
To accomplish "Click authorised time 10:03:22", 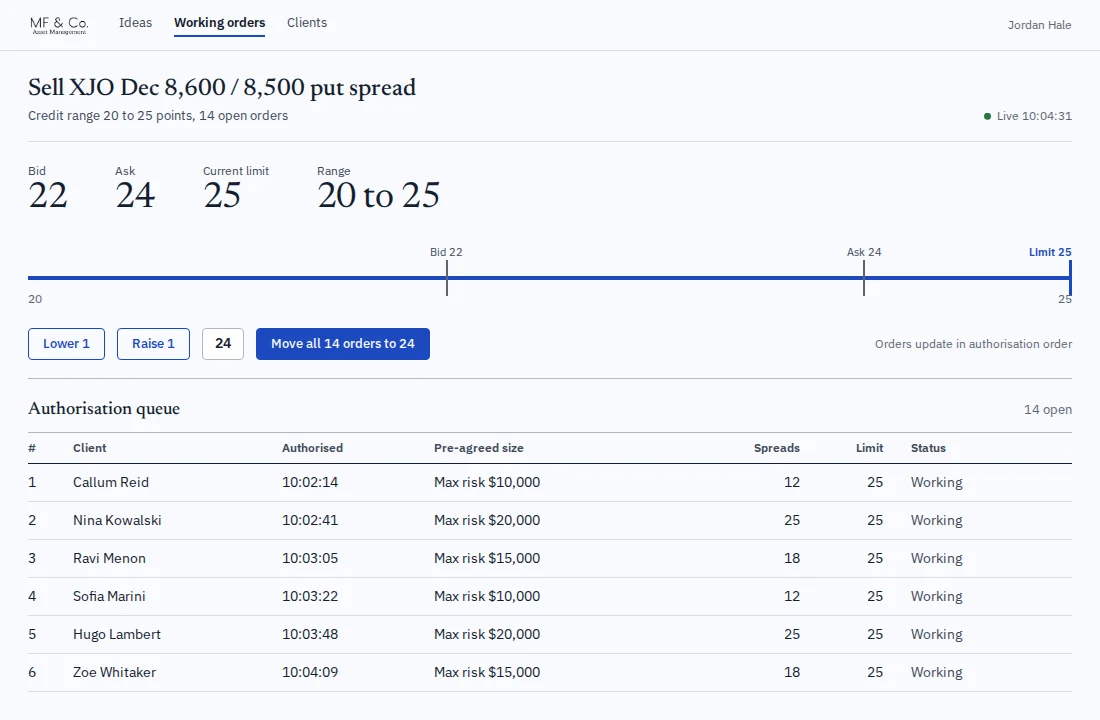I will [x=310, y=596].
